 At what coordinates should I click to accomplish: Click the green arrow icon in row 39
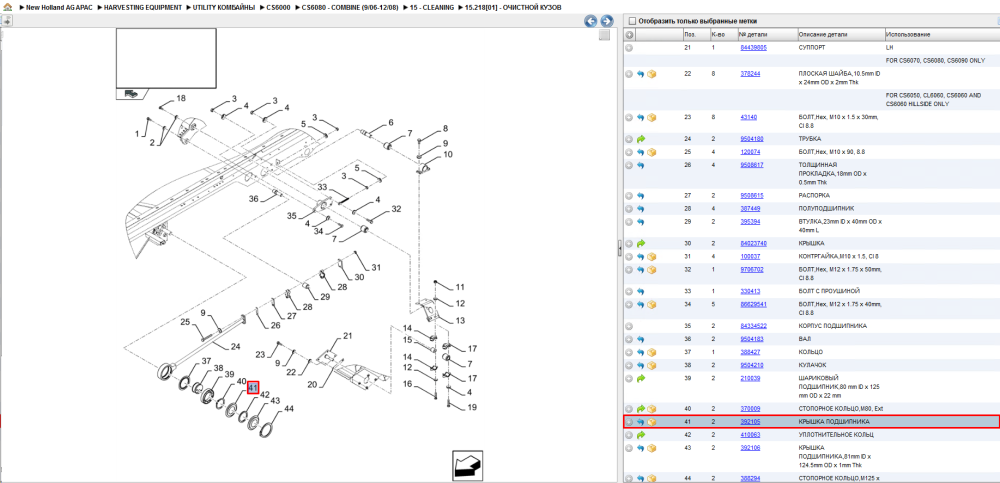(640, 378)
